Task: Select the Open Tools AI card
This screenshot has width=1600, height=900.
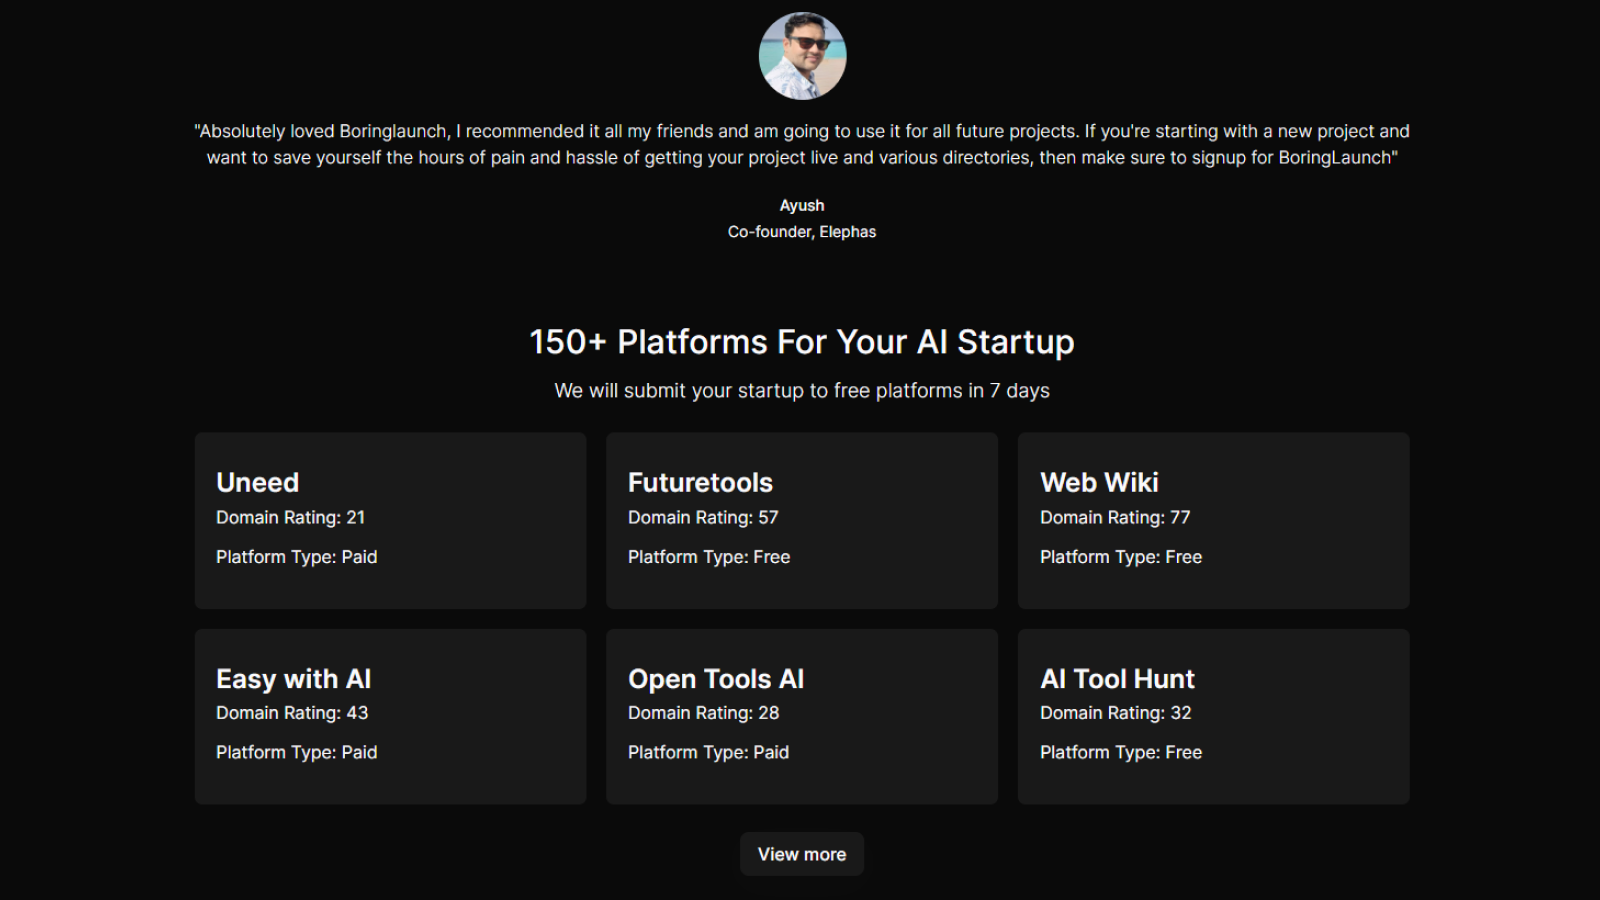Action: pyautogui.click(x=802, y=716)
